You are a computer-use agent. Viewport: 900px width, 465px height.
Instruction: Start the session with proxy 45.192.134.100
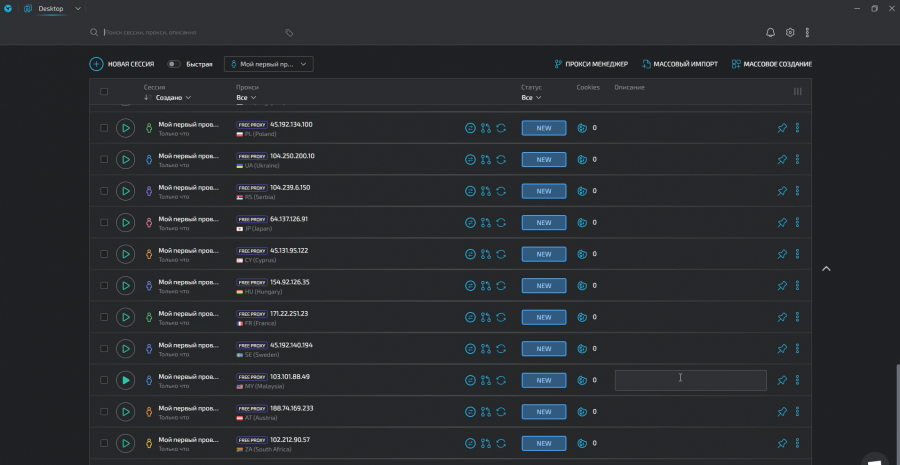click(x=125, y=128)
